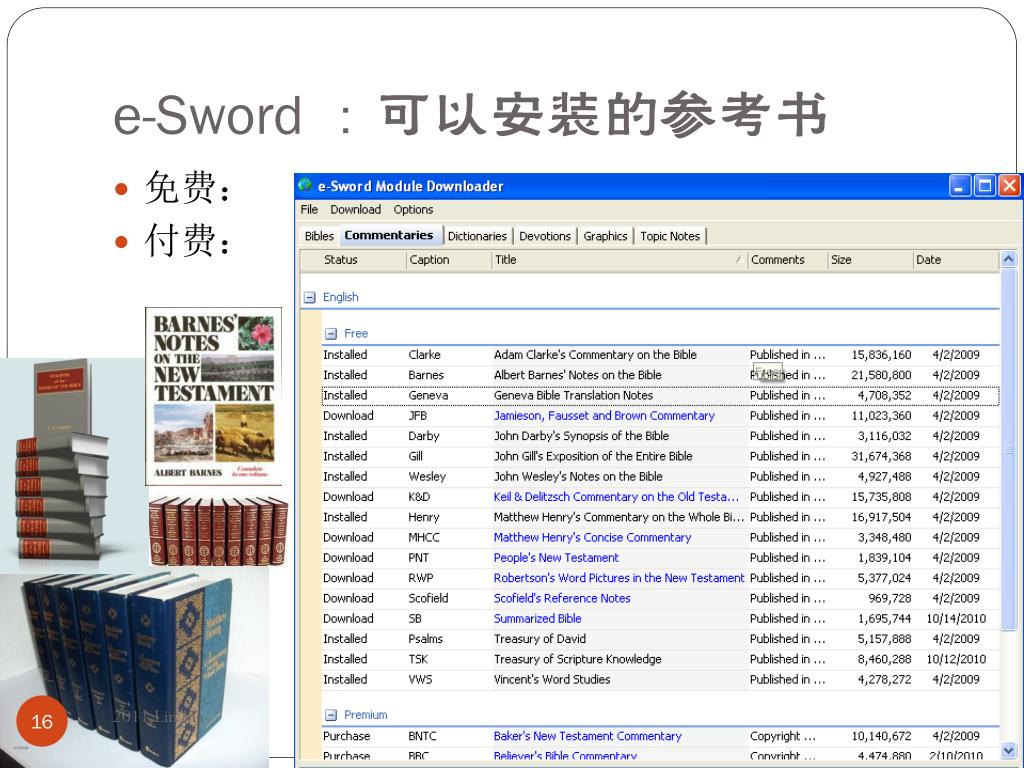The width and height of the screenshot is (1024, 768).
Task: Click date 10/12/2010 in TSK row
Action: coord(956,659)
